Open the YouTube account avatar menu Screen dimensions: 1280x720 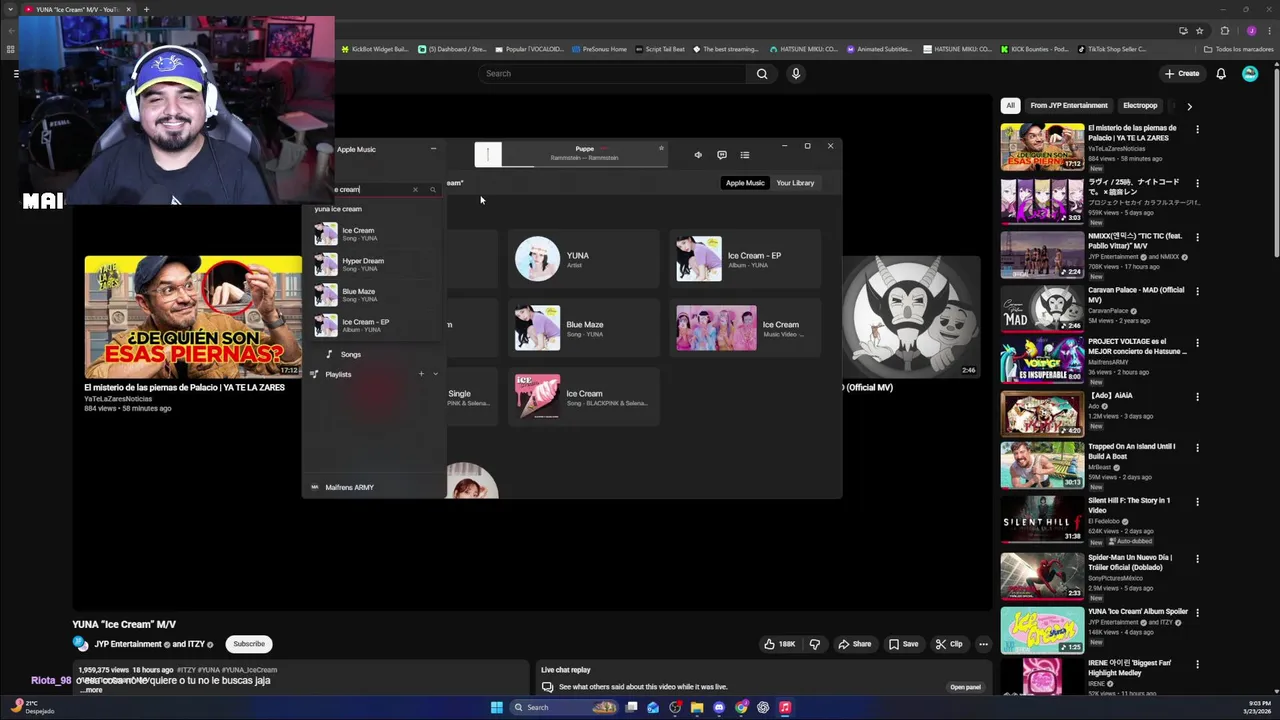[x=1250, y=73]
